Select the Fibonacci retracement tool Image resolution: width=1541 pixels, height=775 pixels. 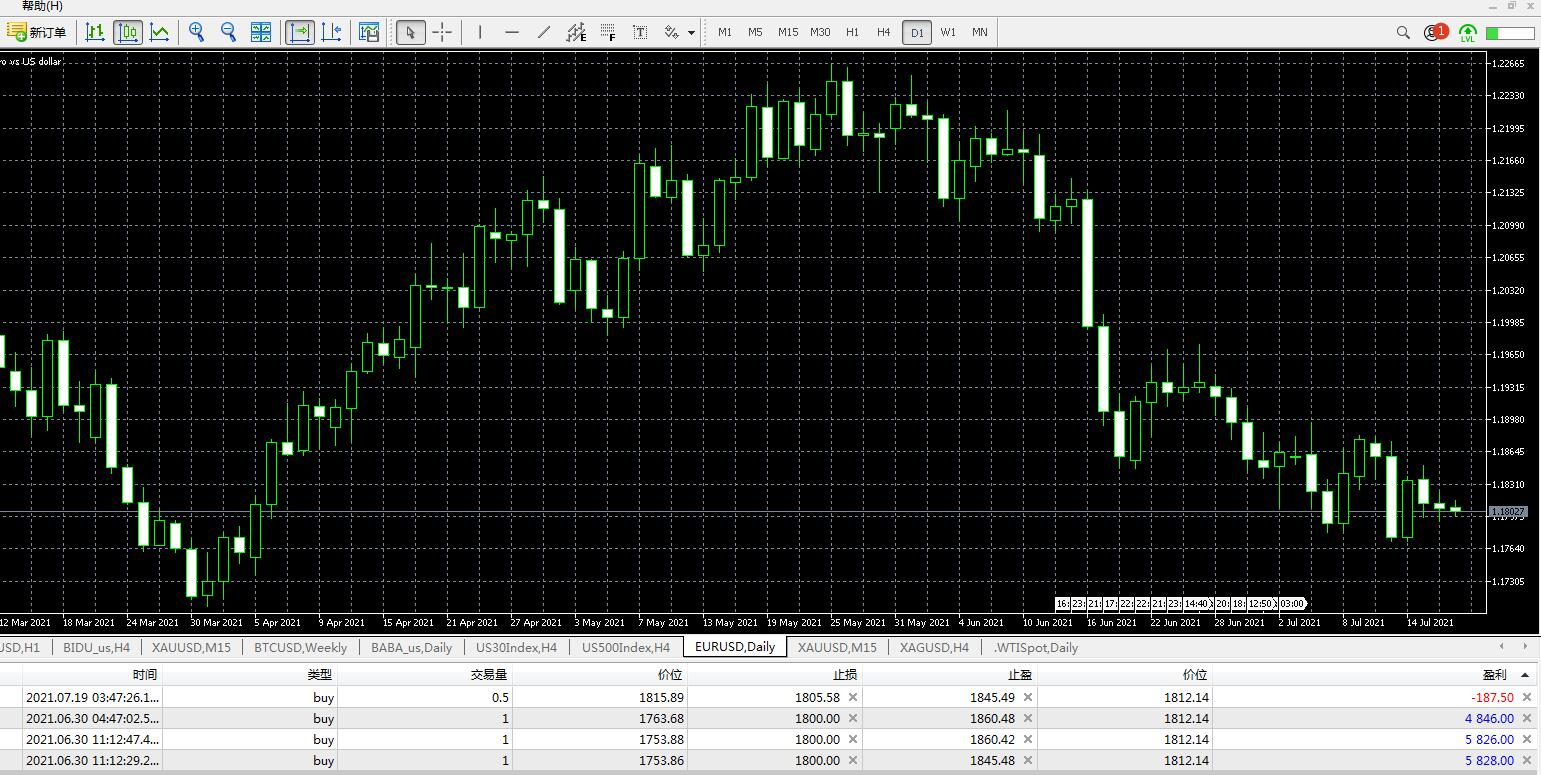[x=608, y=32]
